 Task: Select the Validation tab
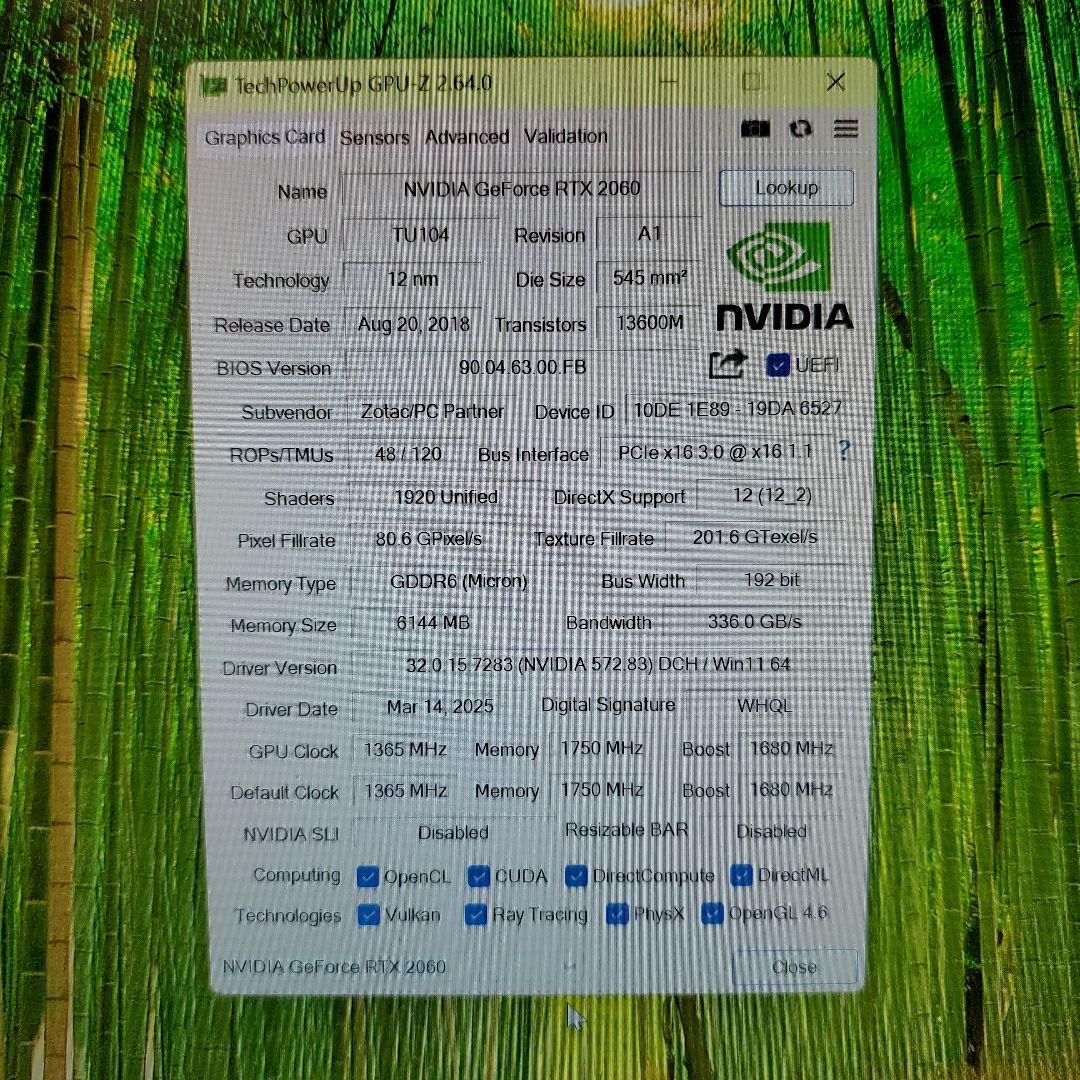(565, 137)
